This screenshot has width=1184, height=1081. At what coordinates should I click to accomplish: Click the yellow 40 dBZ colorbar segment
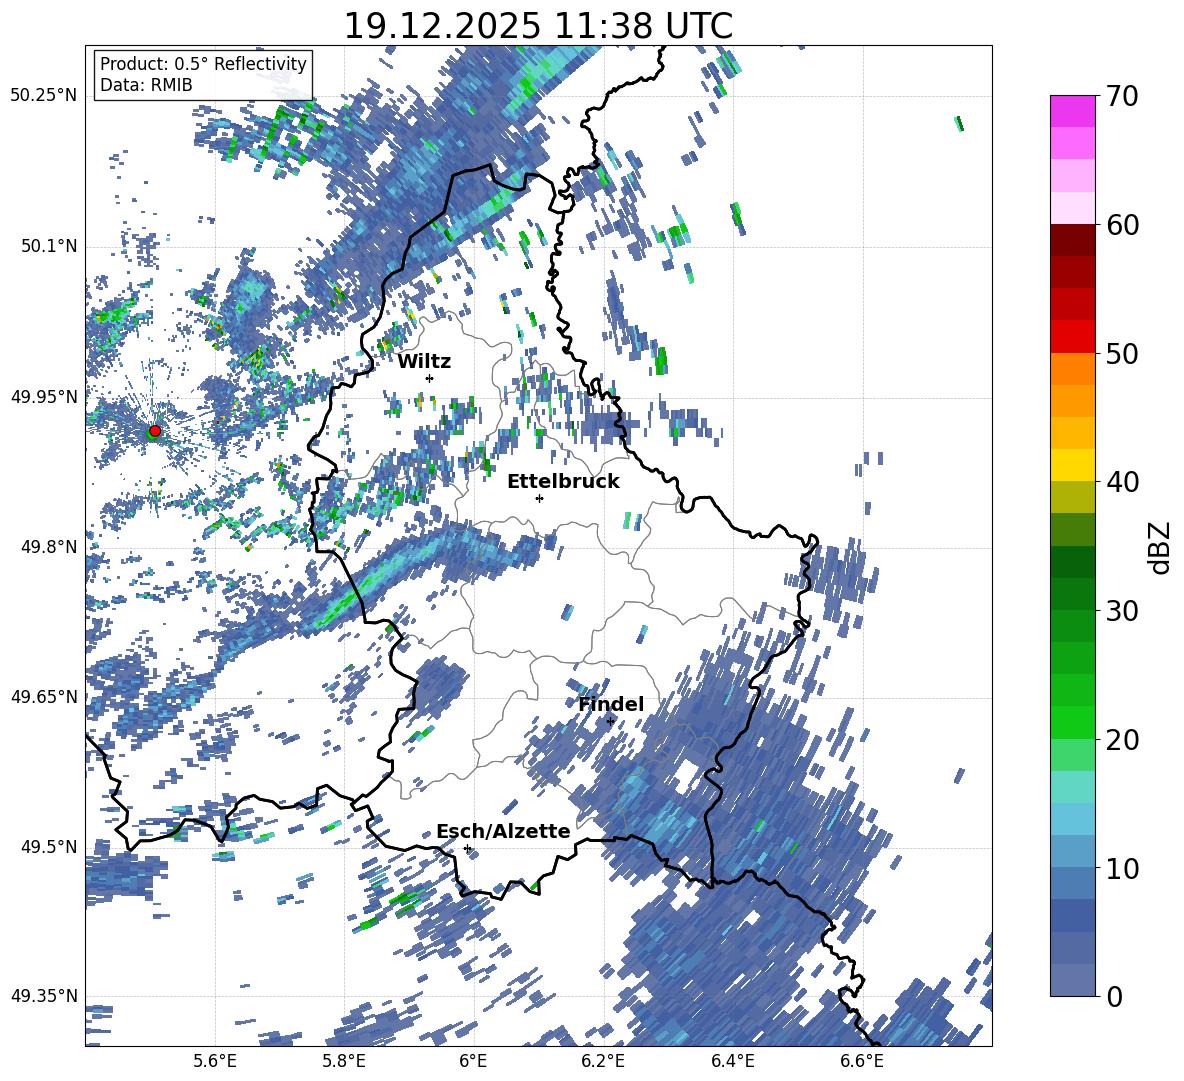tap(1072, 465)
